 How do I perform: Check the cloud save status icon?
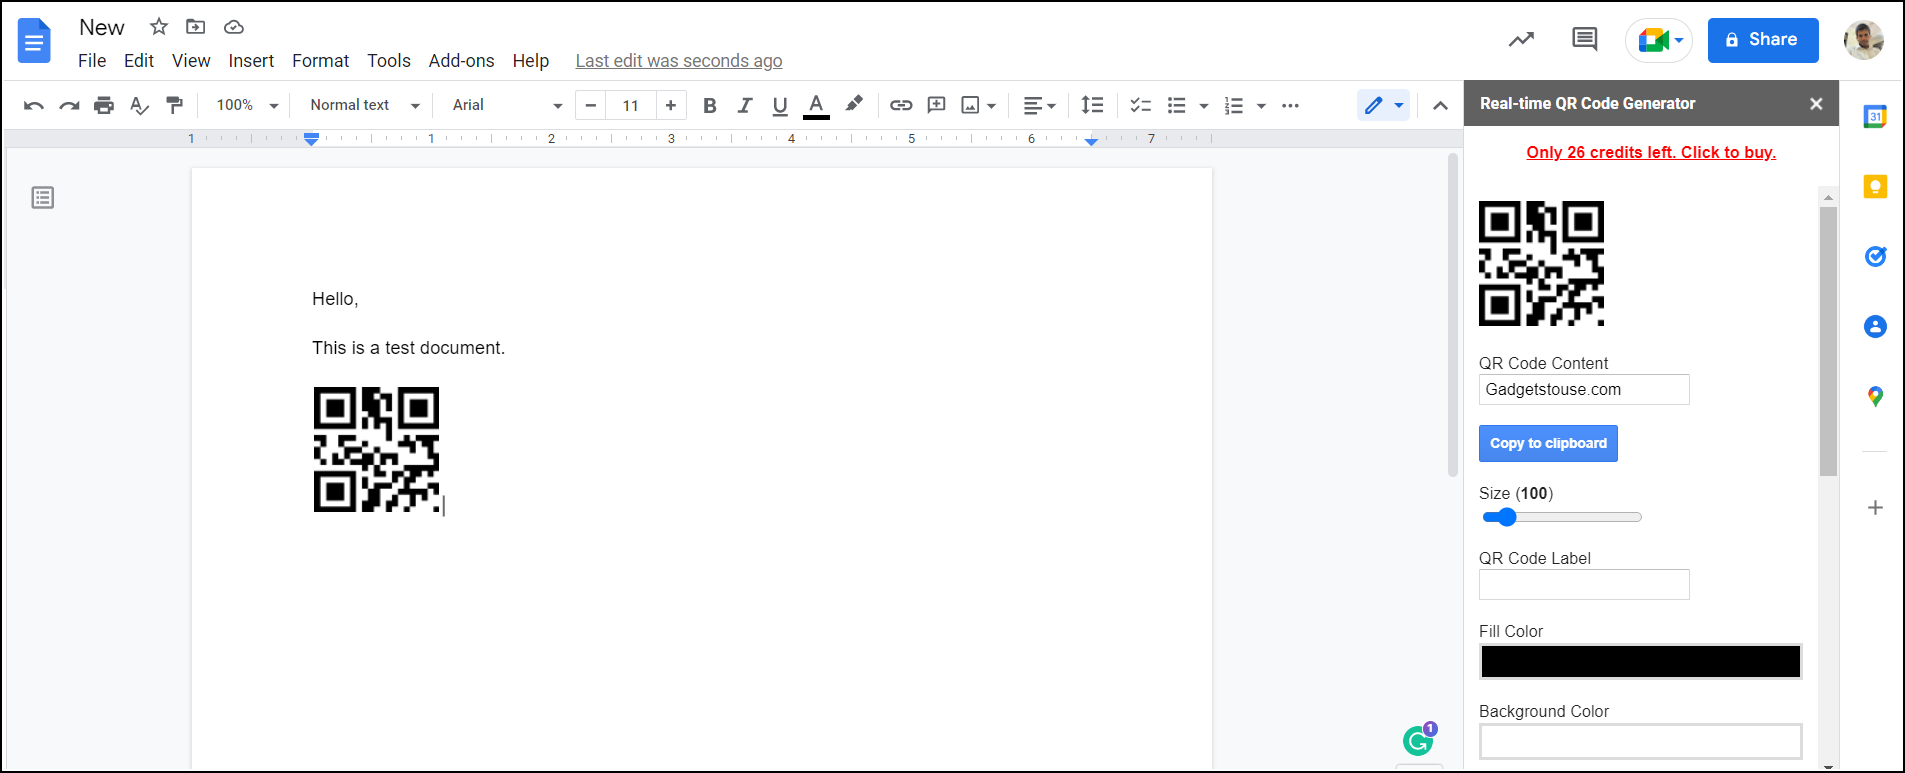(x=233, y=27)
